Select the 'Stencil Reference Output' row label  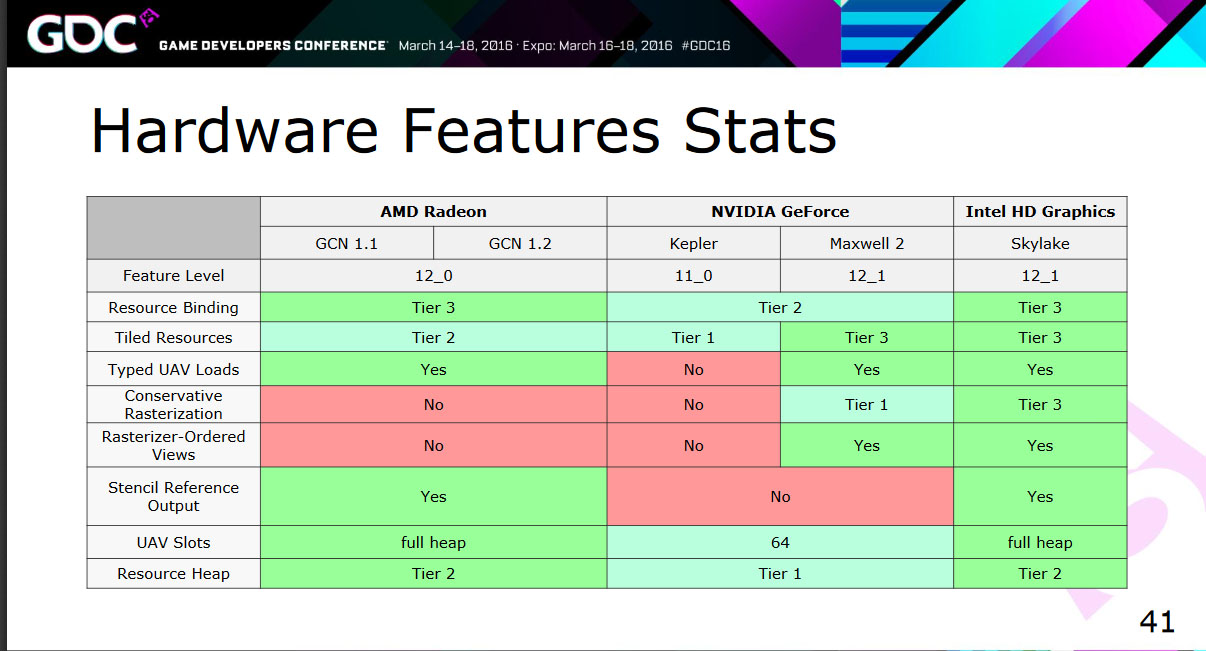coord(174,497)
